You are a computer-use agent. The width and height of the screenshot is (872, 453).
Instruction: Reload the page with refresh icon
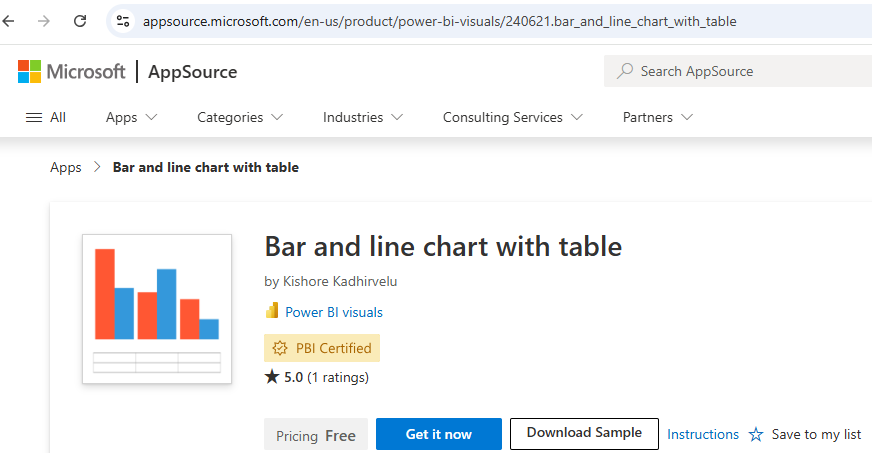coord(80,21)
